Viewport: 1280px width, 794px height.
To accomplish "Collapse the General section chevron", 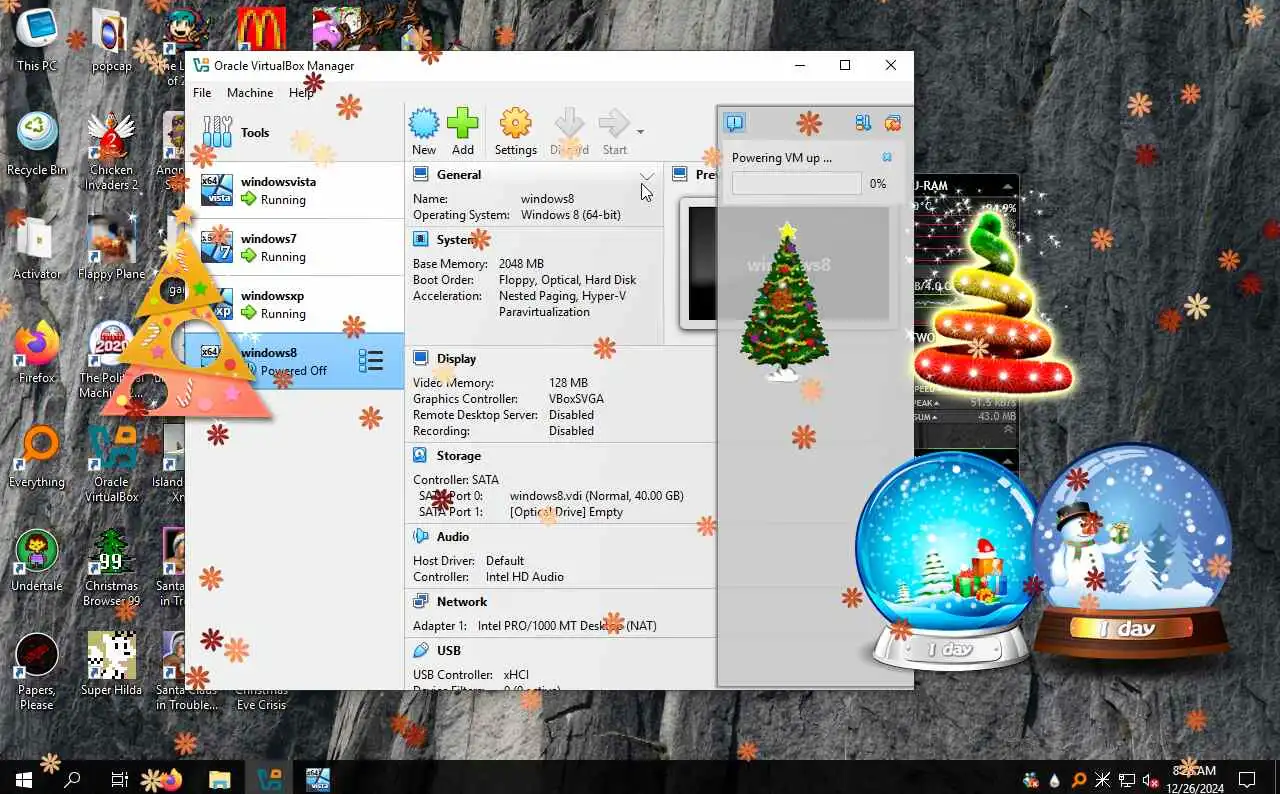I will point(647,175).
